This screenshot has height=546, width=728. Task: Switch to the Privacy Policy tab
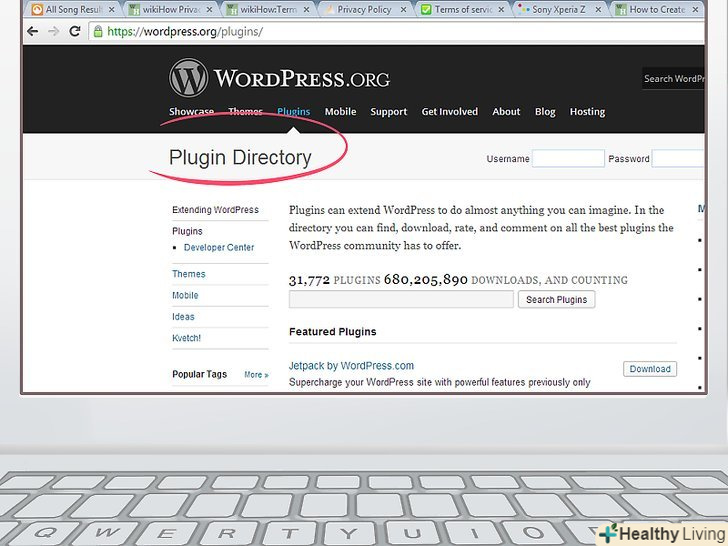(x=364, y=9)
